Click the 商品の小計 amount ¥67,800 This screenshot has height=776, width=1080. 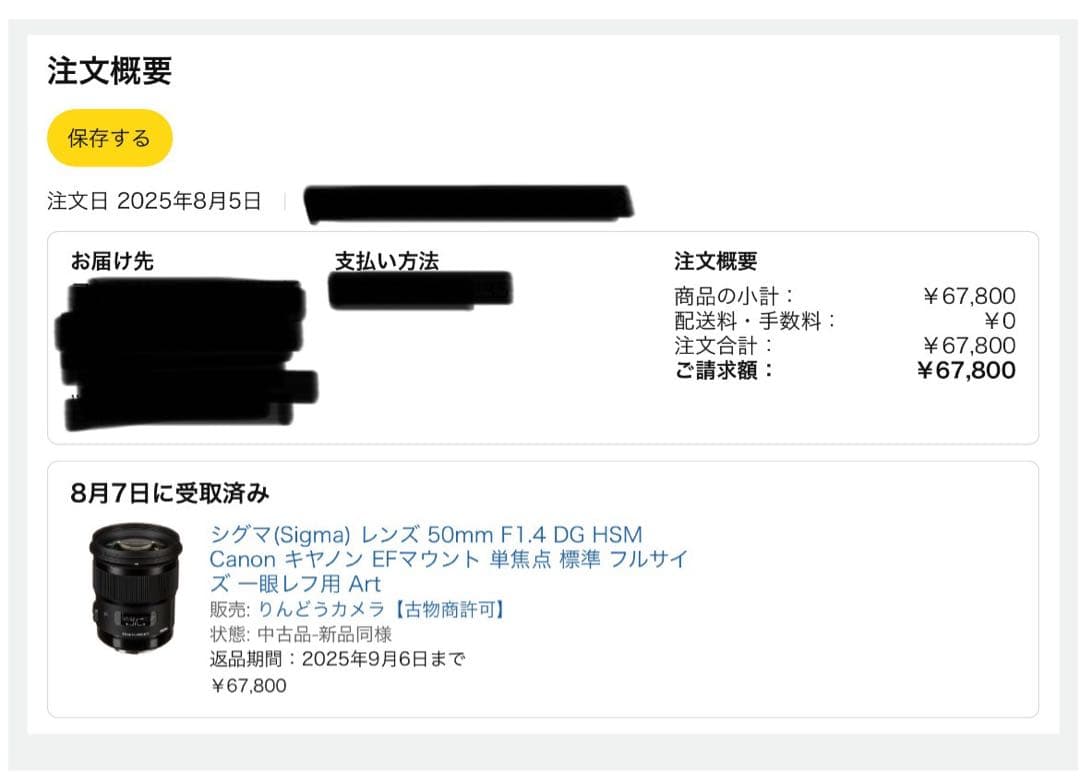click(969, 296)
